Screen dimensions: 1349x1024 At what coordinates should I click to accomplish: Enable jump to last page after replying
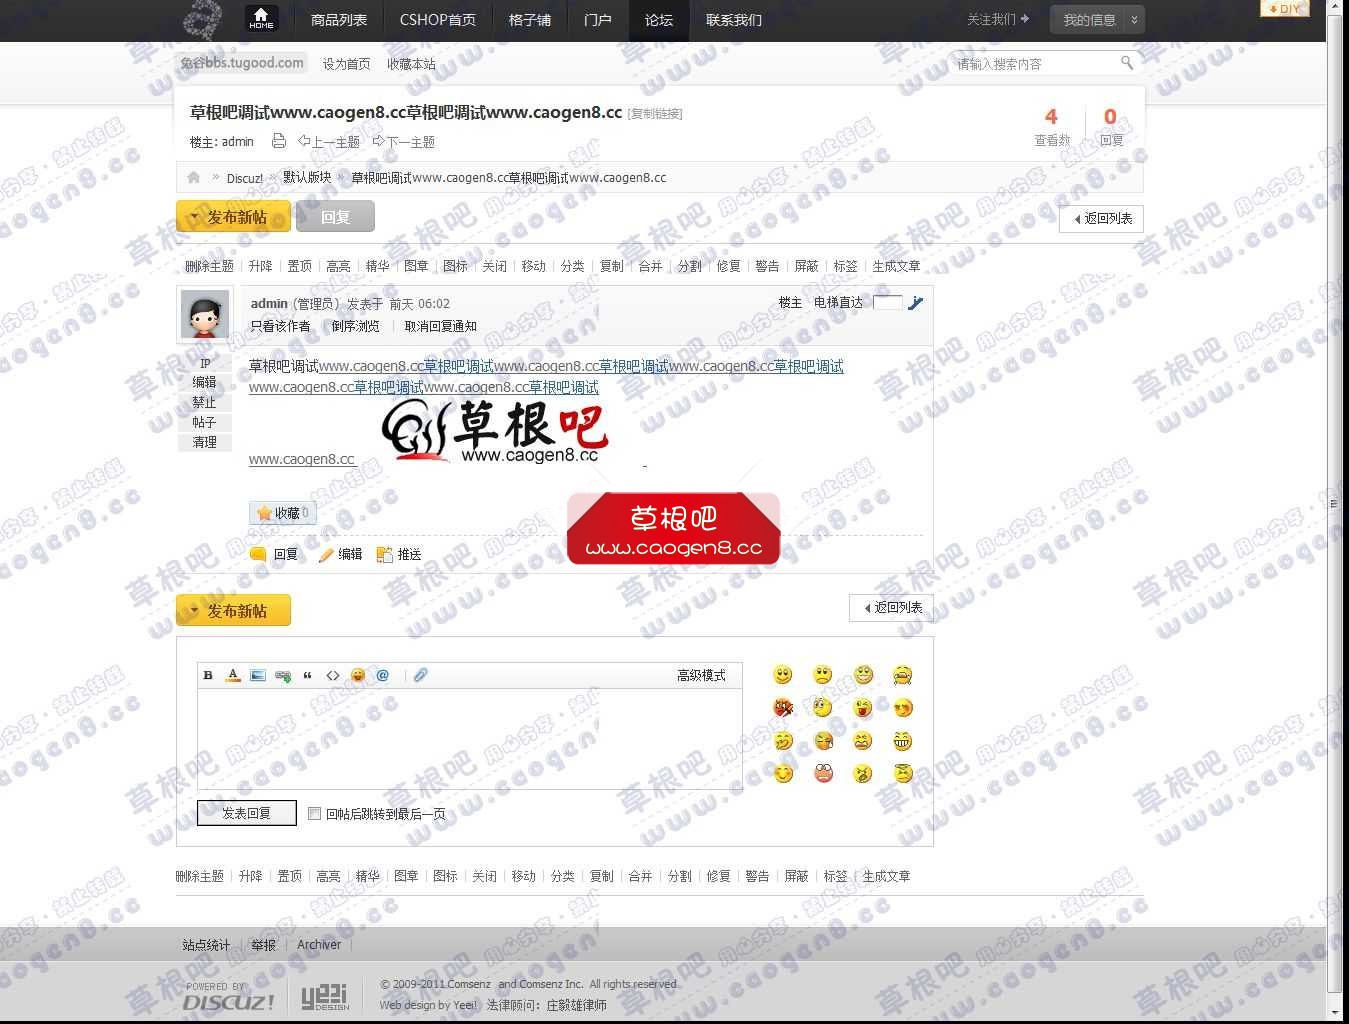pyautogui.click(x=314, y=813)
